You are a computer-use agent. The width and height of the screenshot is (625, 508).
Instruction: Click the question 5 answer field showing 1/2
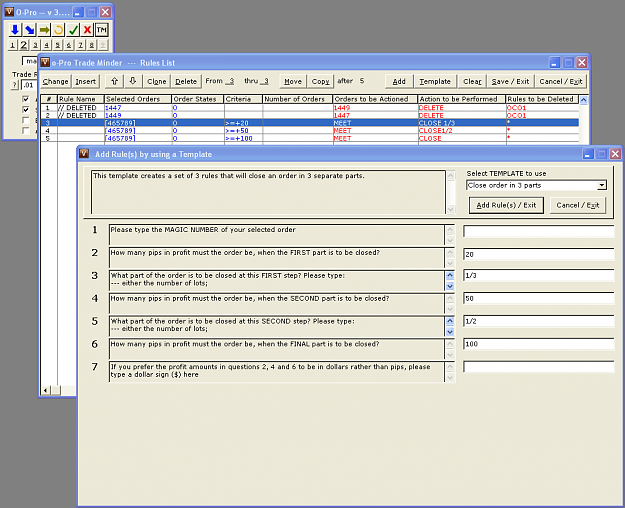tap(539, 321)
